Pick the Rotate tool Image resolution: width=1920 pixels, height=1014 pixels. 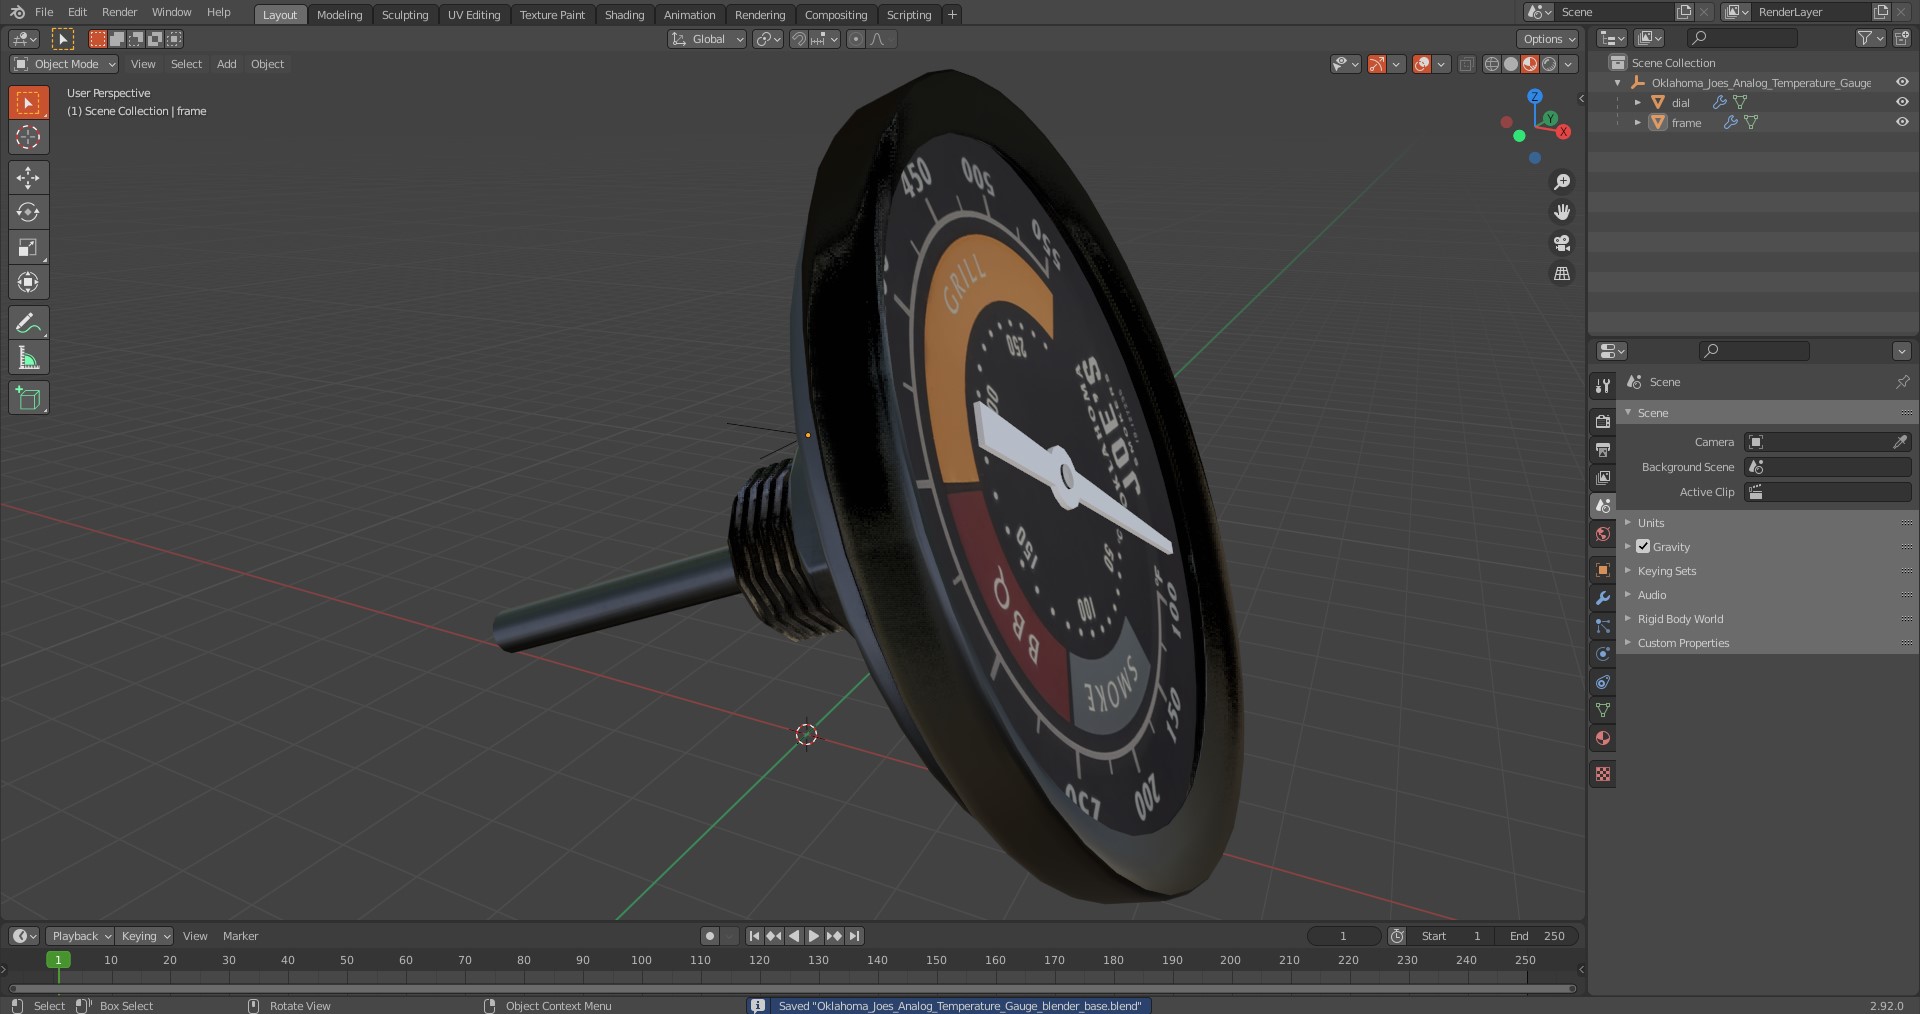point(28,212)
